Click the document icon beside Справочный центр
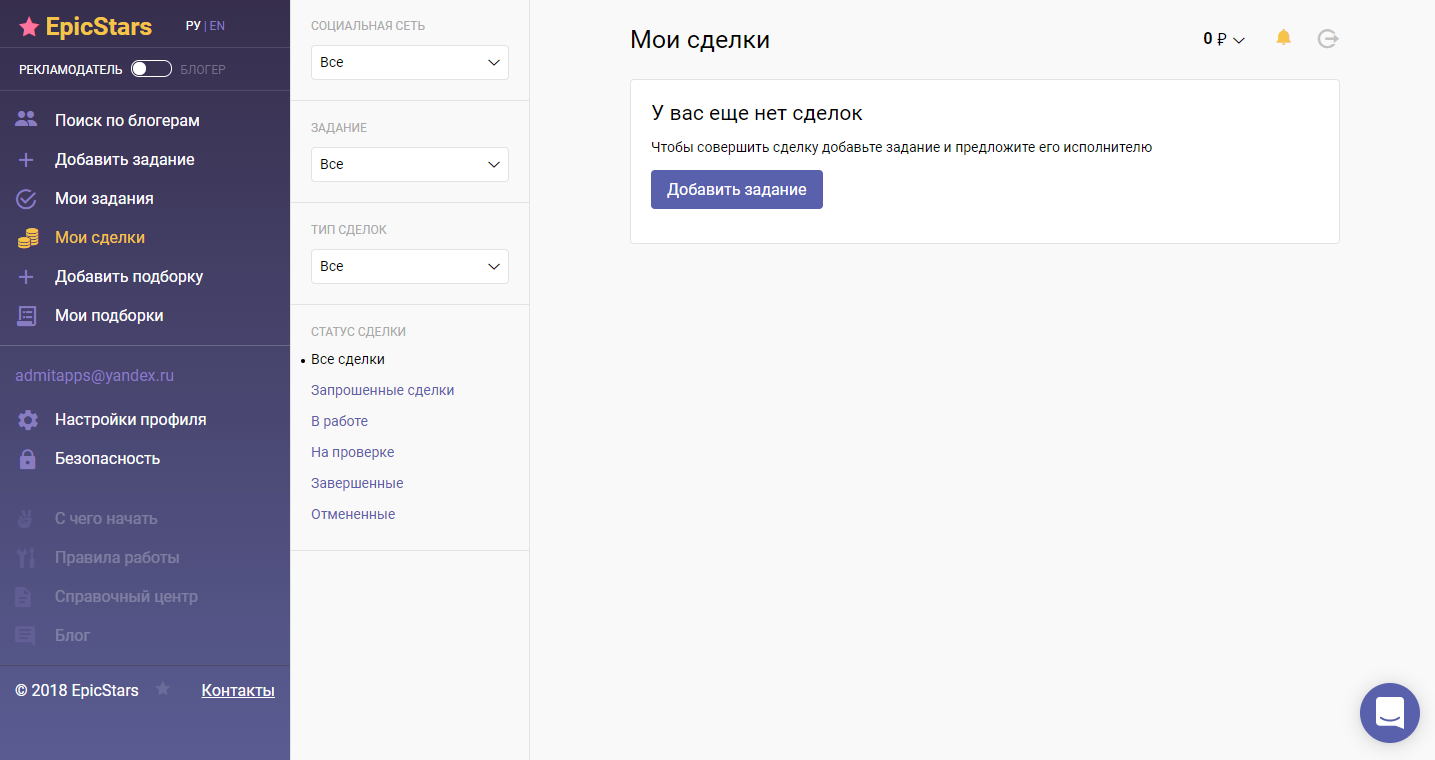 coord(23,597)
